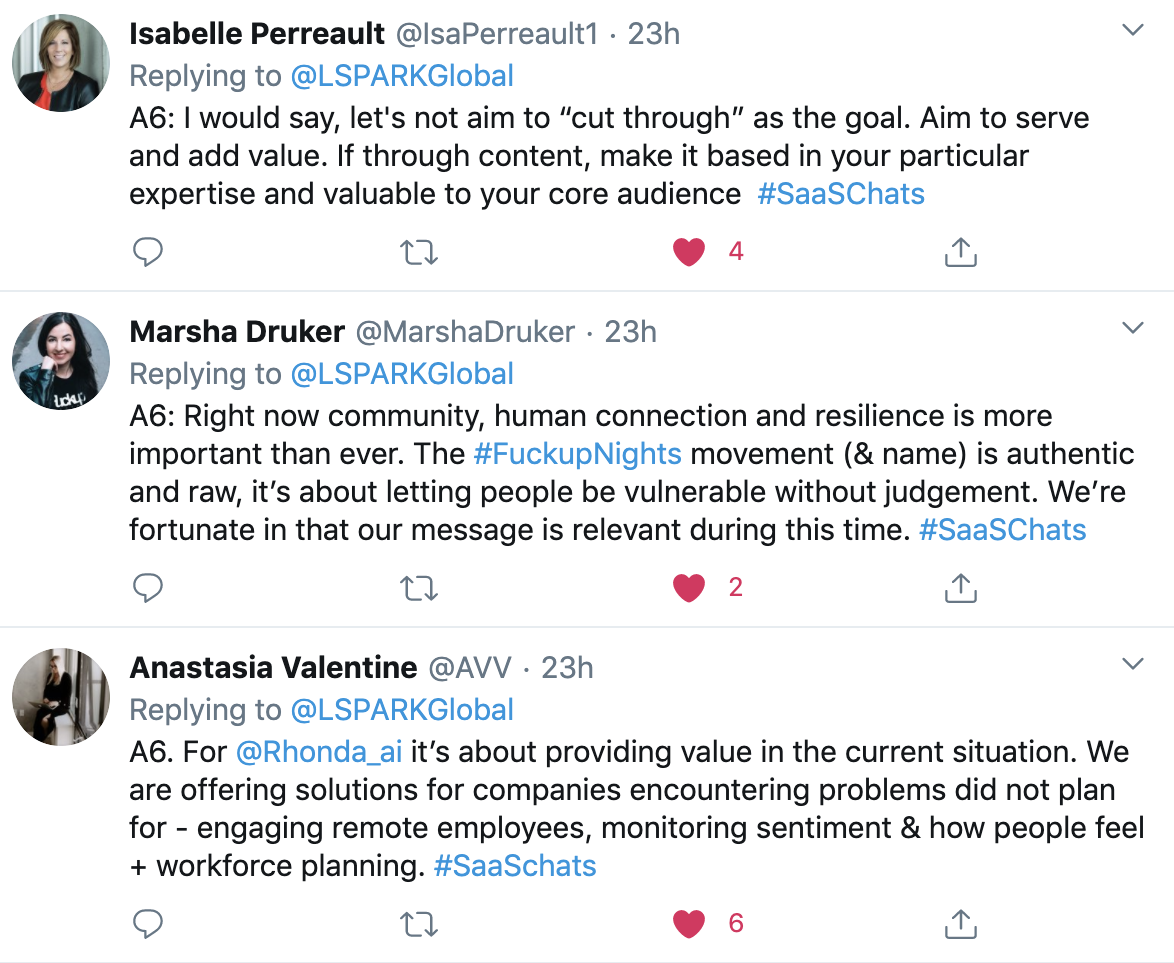Open the #FuckupNights hashtag link
Viewport: 1174px width, 963px height.
(x=577, y=454)
